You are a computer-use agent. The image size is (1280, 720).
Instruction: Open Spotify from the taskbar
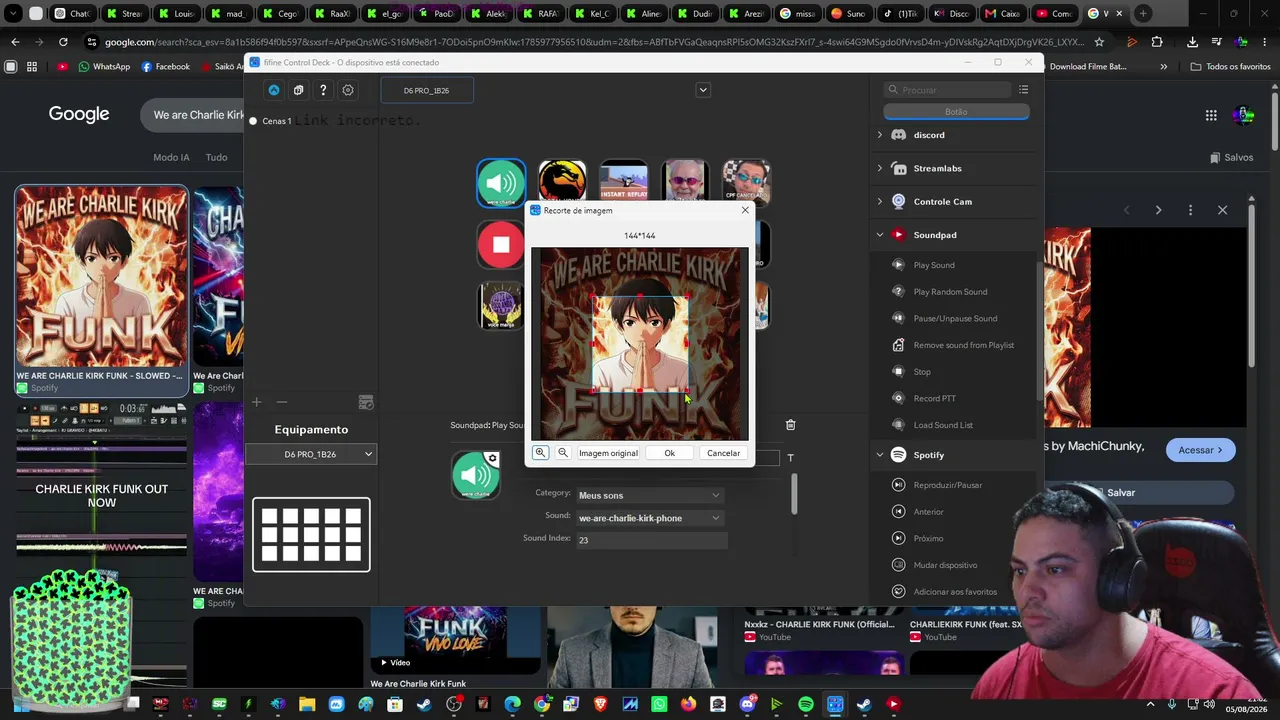point(806,704)
